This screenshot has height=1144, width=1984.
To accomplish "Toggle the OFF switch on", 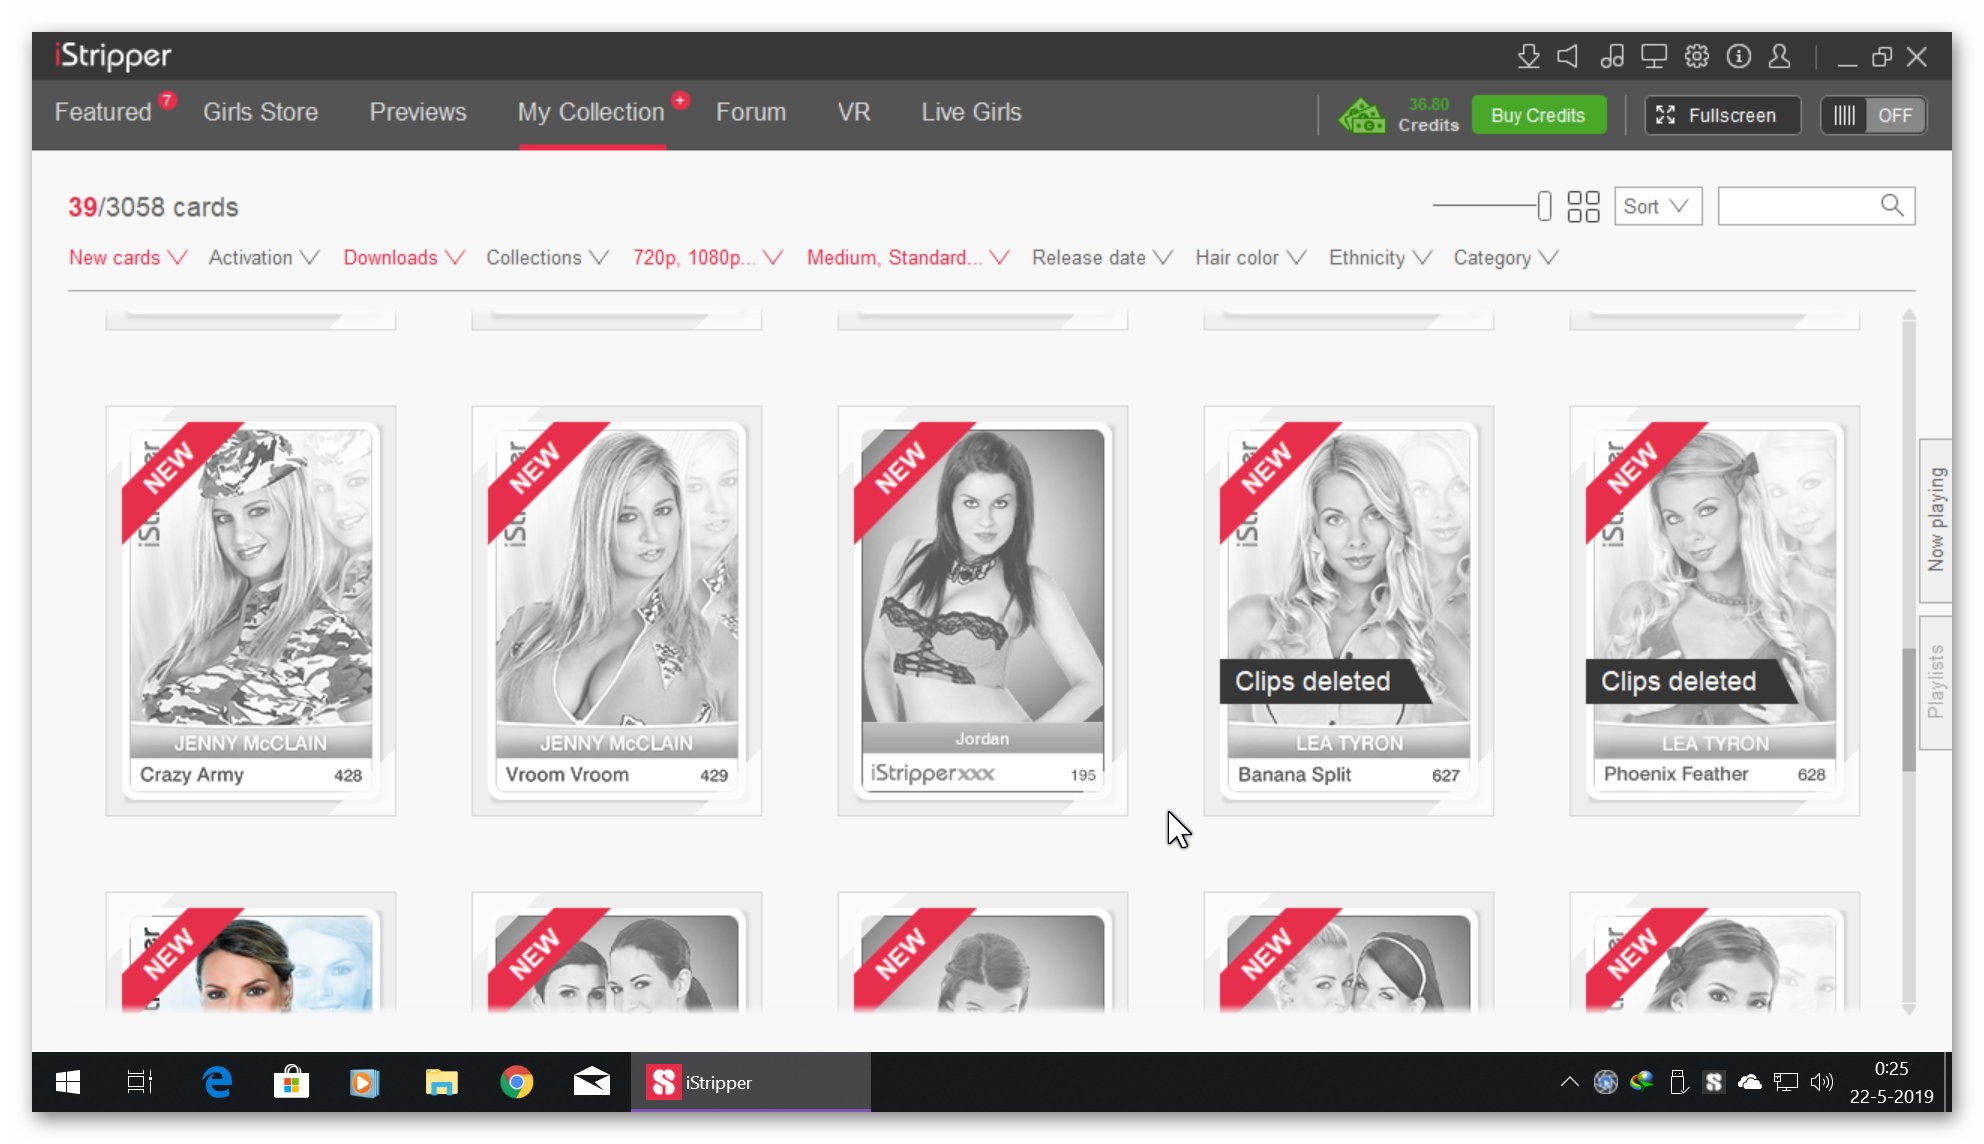I will [1873, 115].
